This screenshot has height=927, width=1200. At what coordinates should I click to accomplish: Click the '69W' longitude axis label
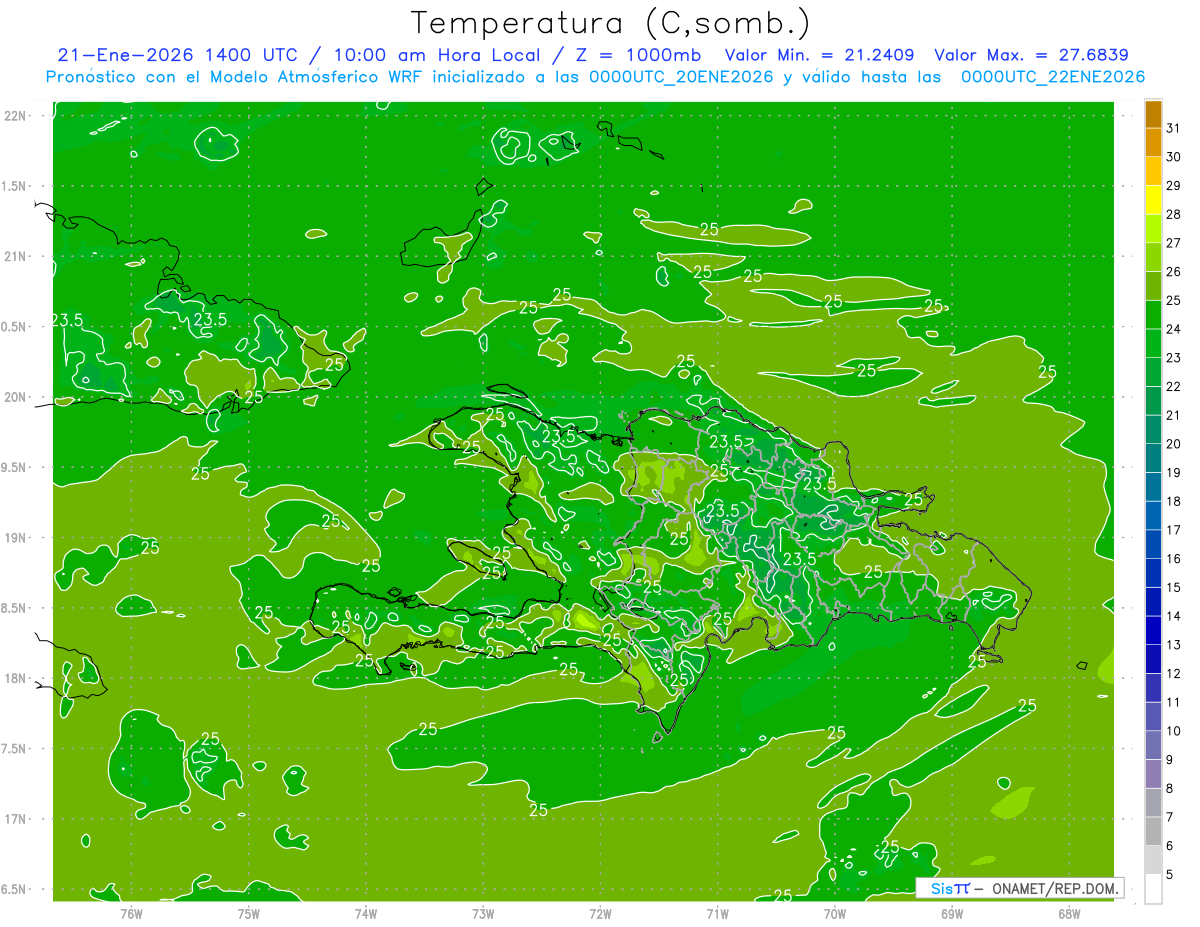[x=952, y=913]
